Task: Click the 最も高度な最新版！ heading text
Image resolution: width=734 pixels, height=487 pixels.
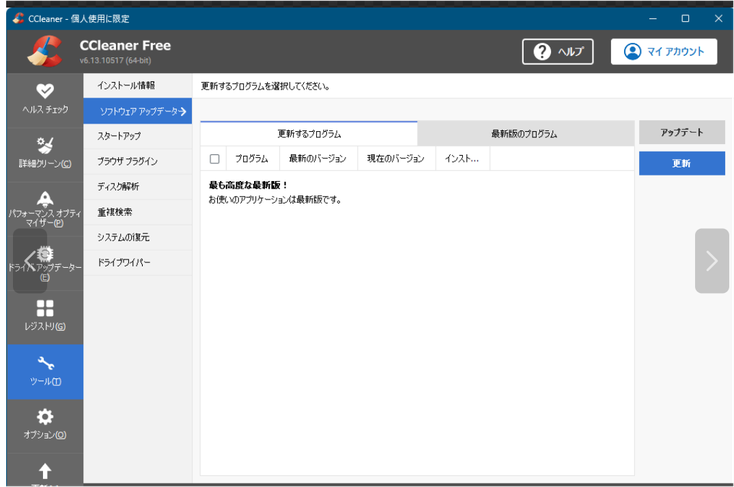Action: [x=248, y=185]
